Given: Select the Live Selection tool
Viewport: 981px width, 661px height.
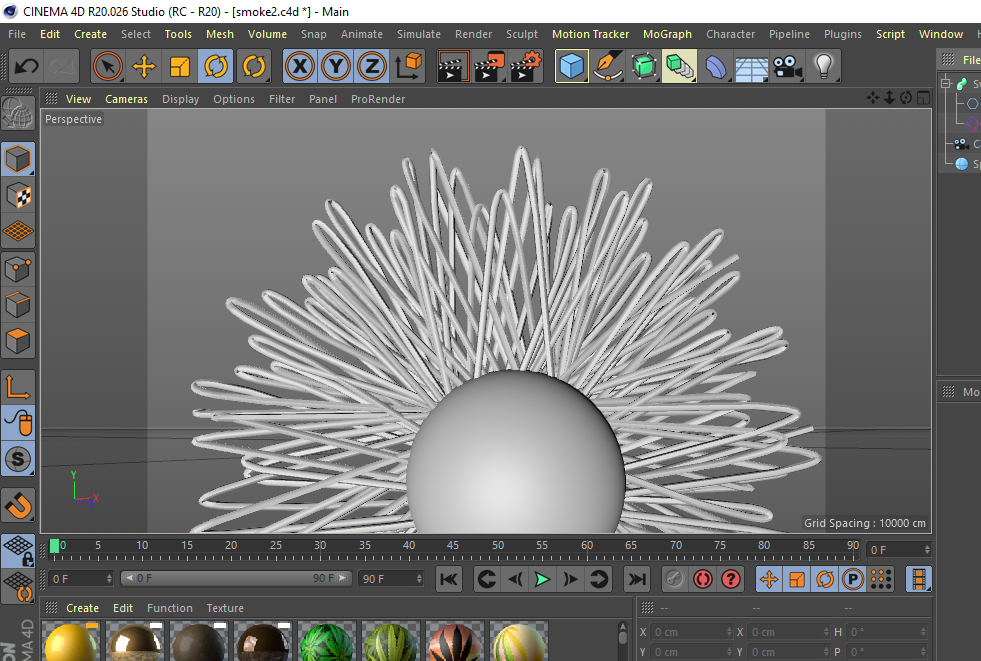Looking at the screenshot, I should [x=108, y=66].
